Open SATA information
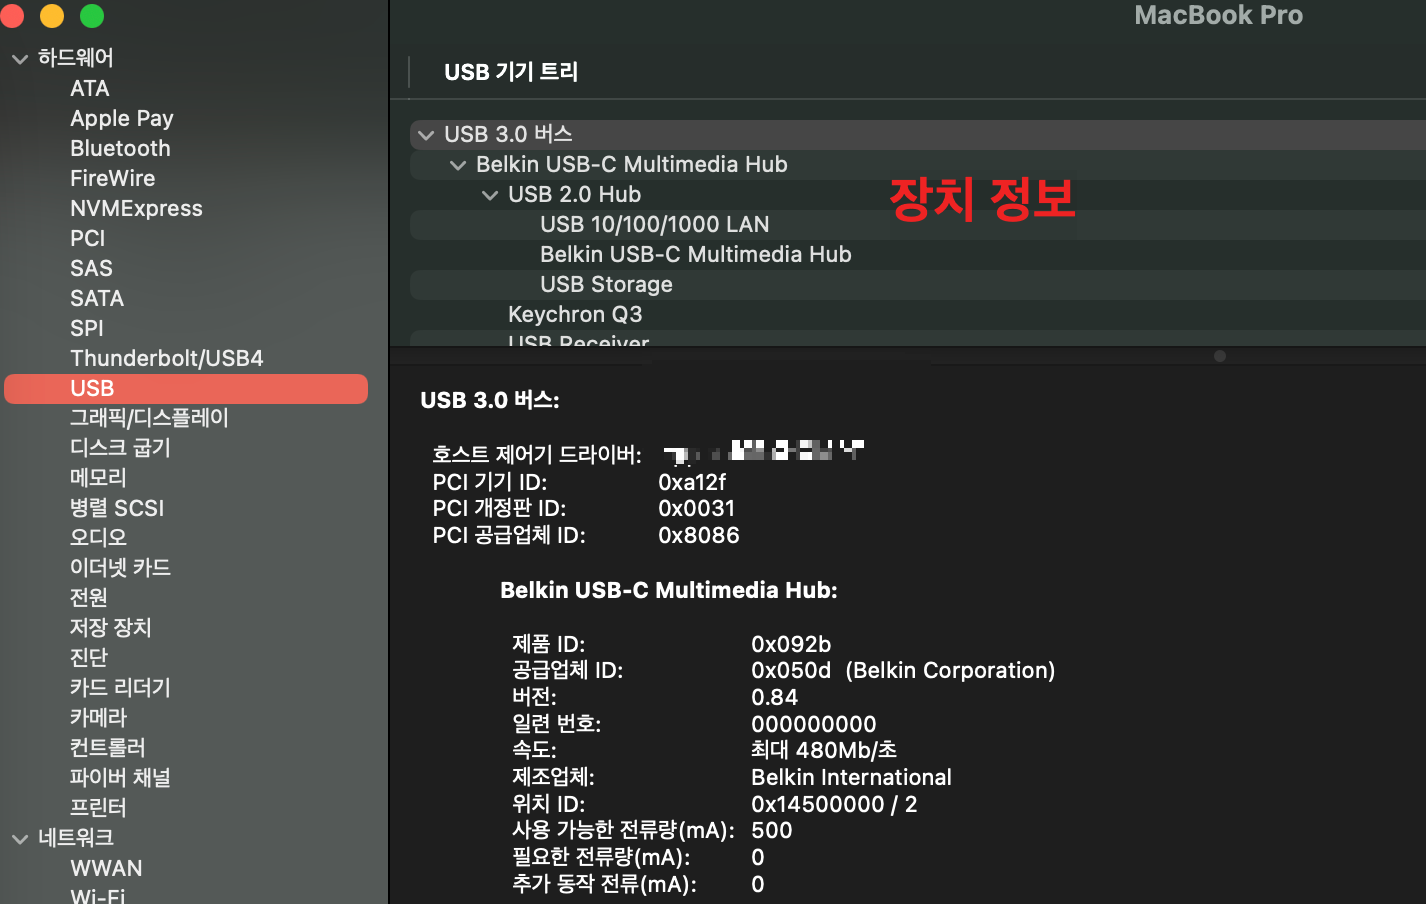The image size is (1426, 904). click(97, 299)
